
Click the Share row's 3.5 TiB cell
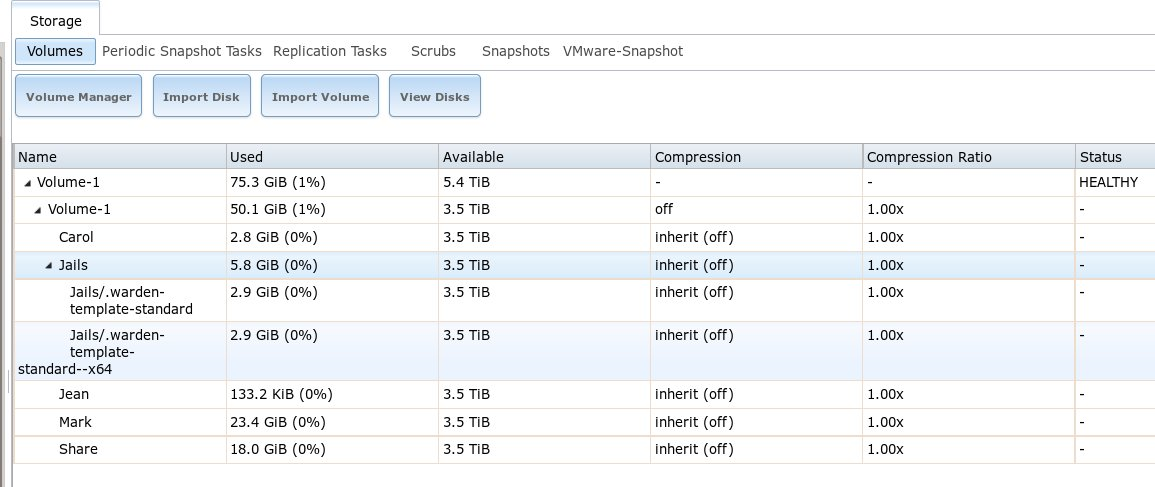click(544, 449)
